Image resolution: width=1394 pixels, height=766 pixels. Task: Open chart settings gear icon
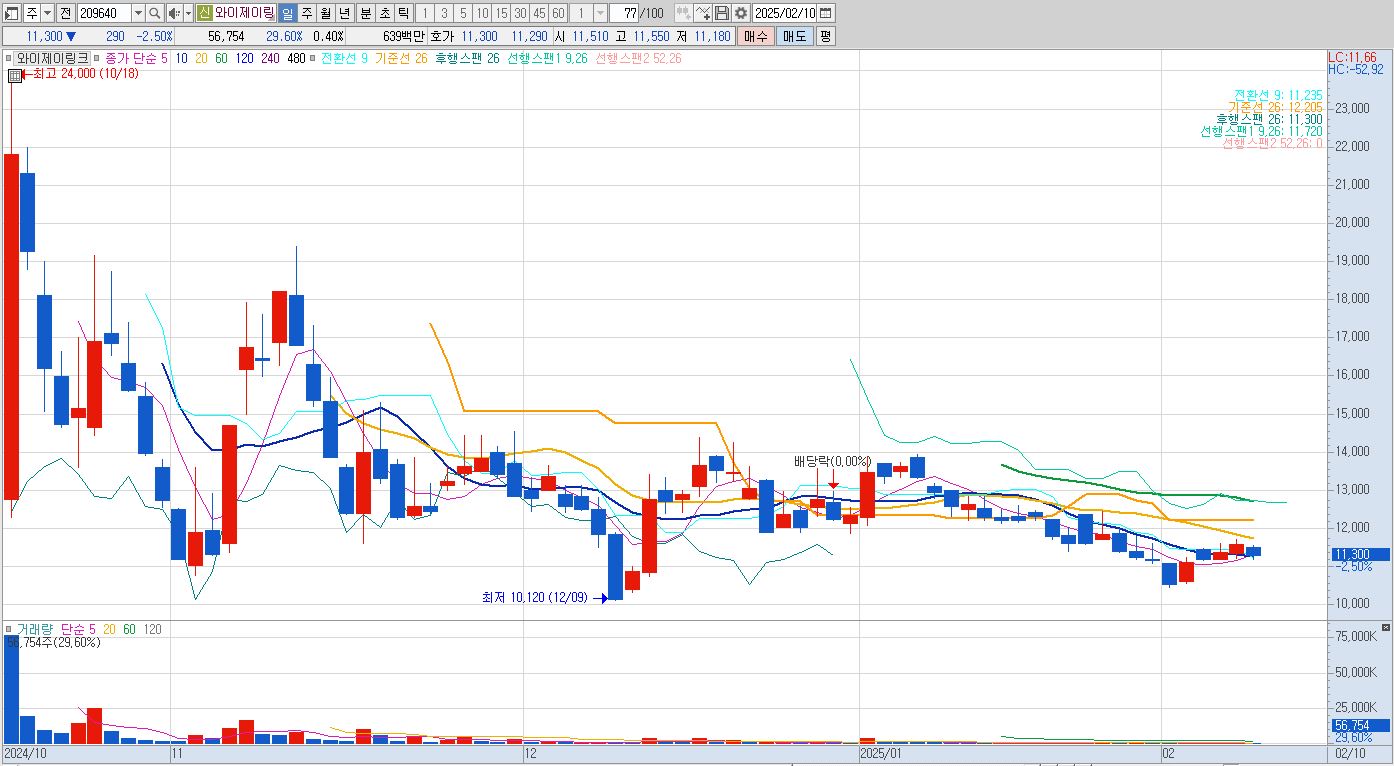[x=740, y=13]
